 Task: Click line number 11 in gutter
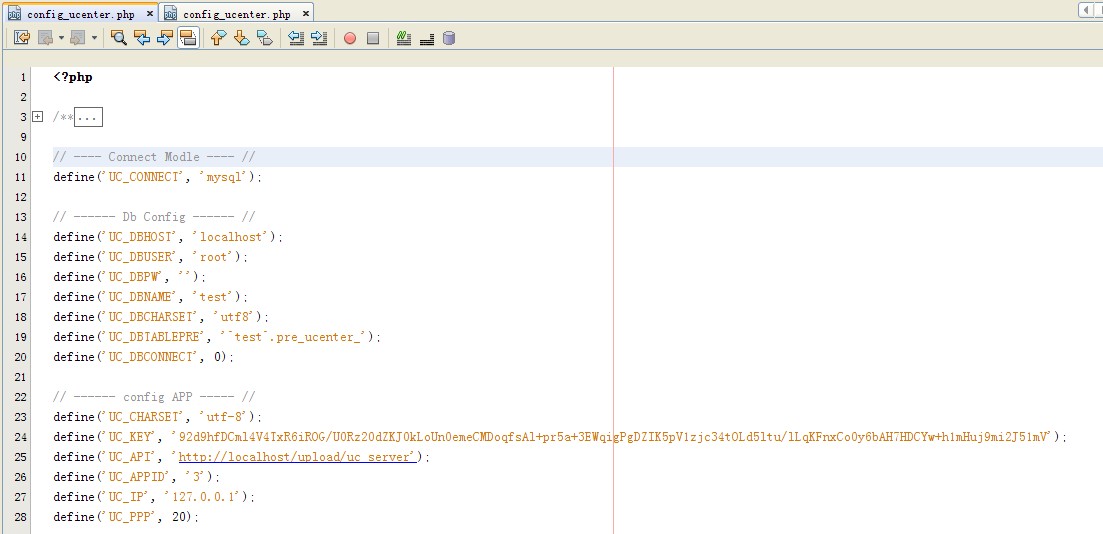pyautogui.click(x=20, y=177)
